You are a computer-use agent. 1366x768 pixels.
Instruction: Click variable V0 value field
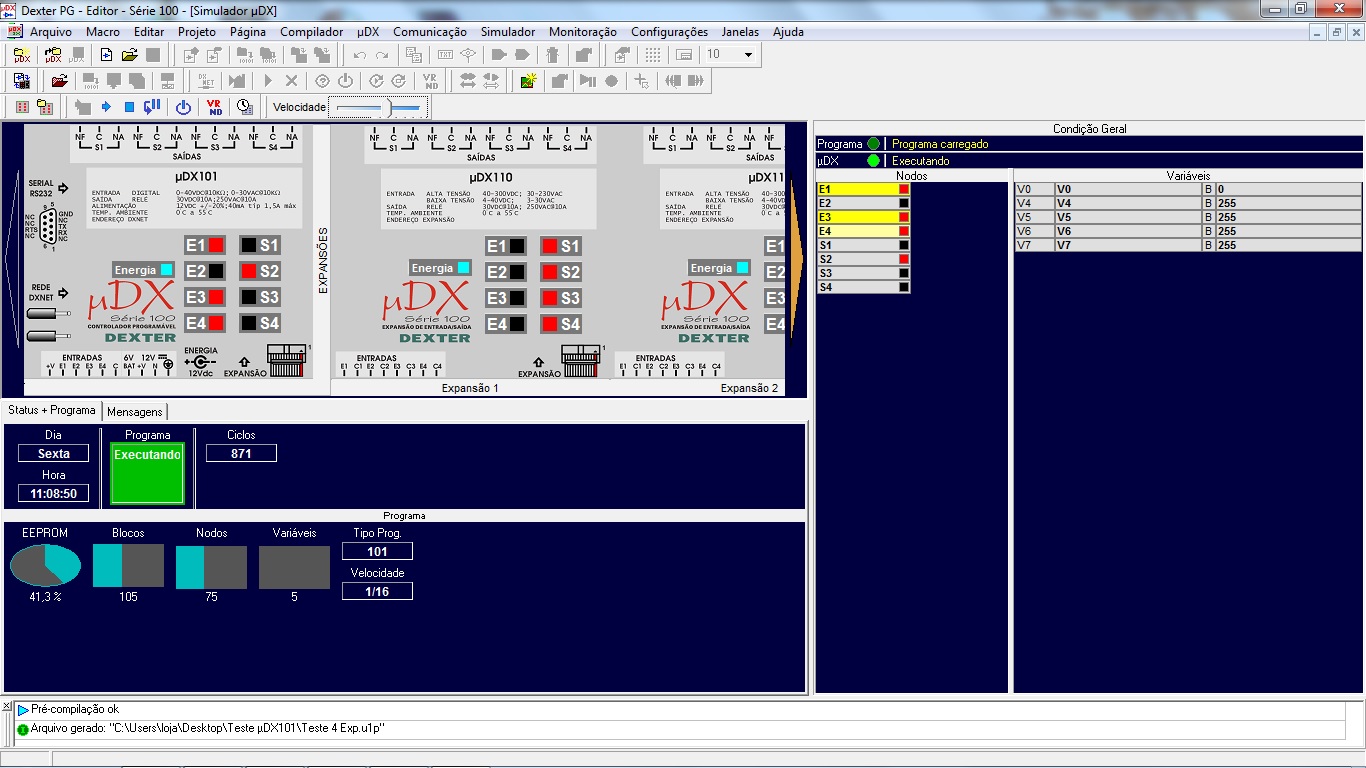pyautogui.click(x=1288, y=189)
